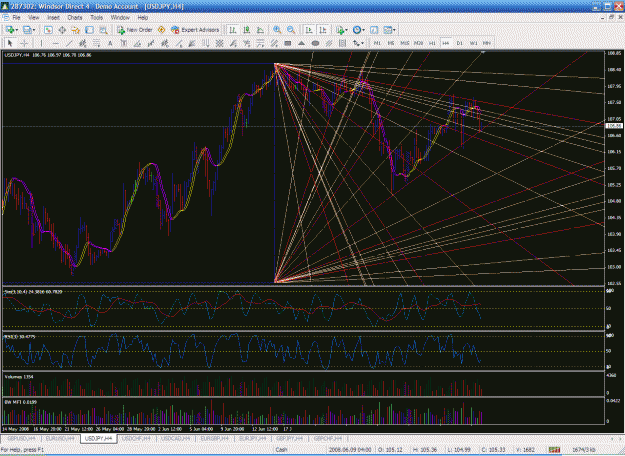This screenshot has height=456, width=625.
Task: Toggle chart auto scroll
Action: [x=309, y=30]
